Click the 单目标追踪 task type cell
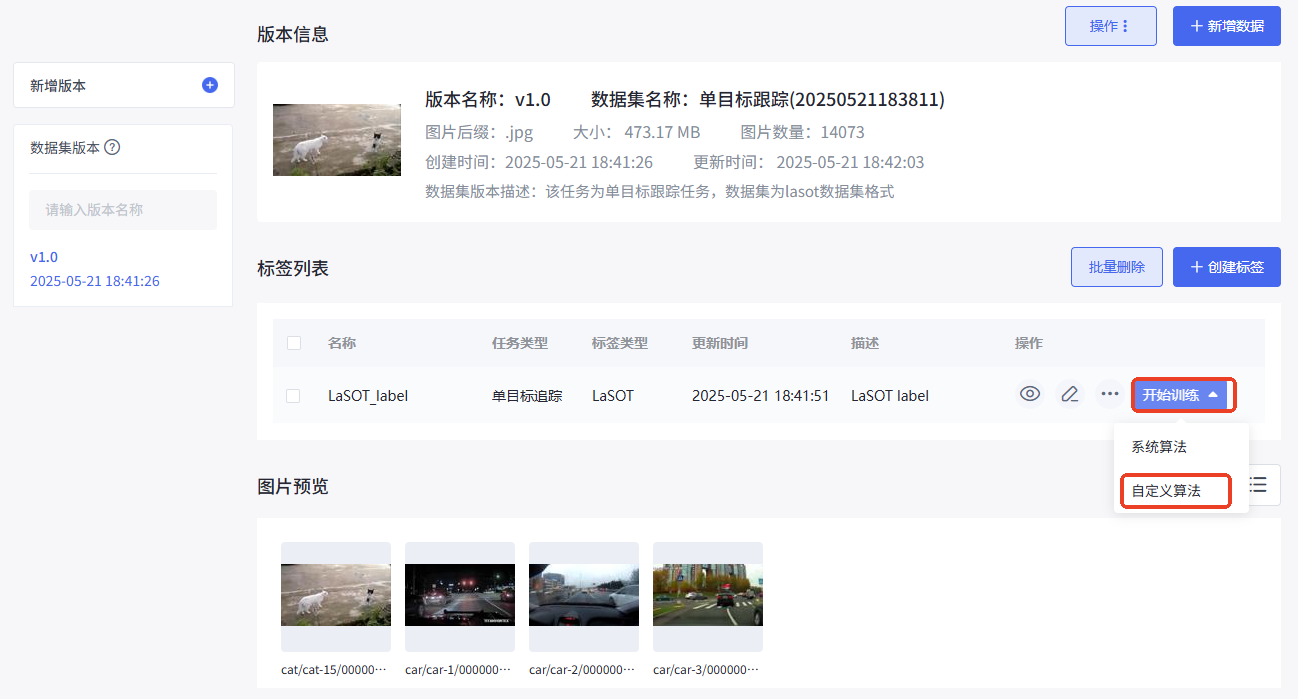This screenshot has height=699, width=1298. point(527,396)
